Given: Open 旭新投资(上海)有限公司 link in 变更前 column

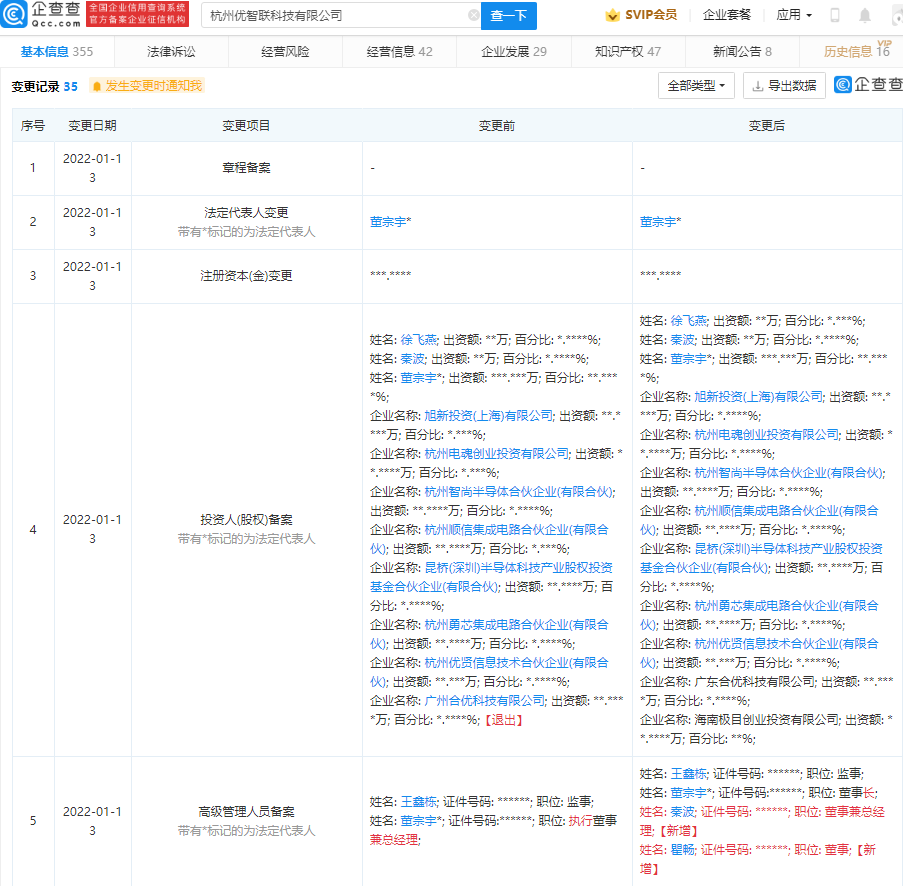Looking at the screenshot, I should click(x=488, y=415).
